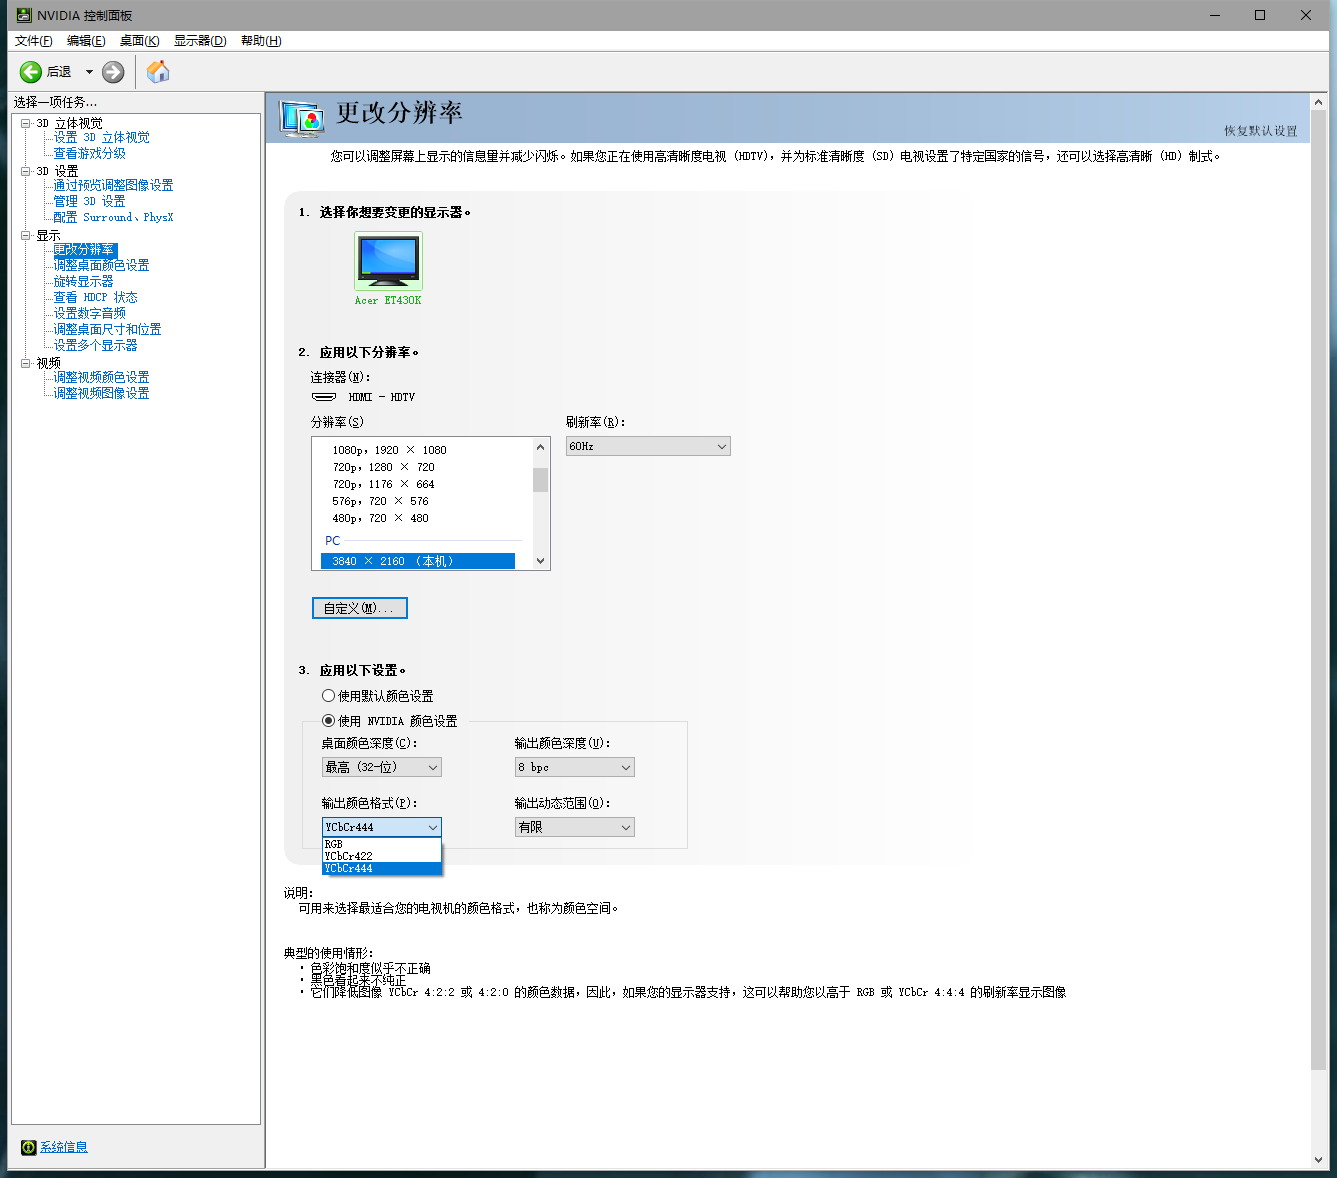Open 查看游戏分级 task
Screen dimensions: 1337x1178
pos(89,153)
